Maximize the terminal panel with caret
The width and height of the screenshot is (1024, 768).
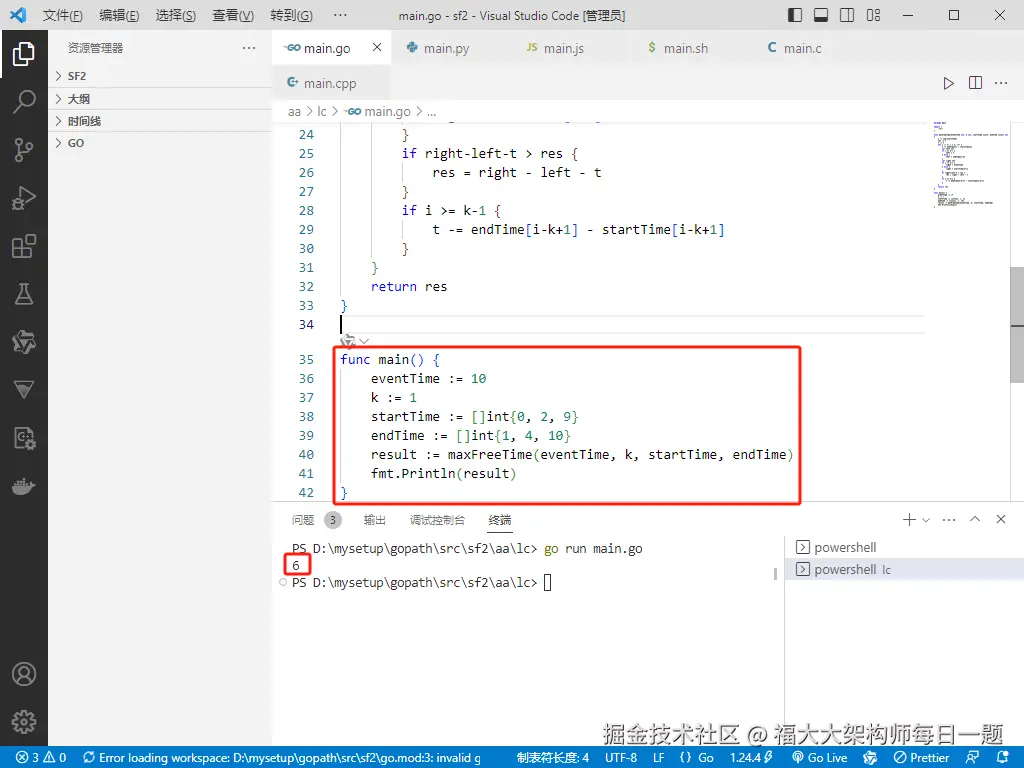975,519
